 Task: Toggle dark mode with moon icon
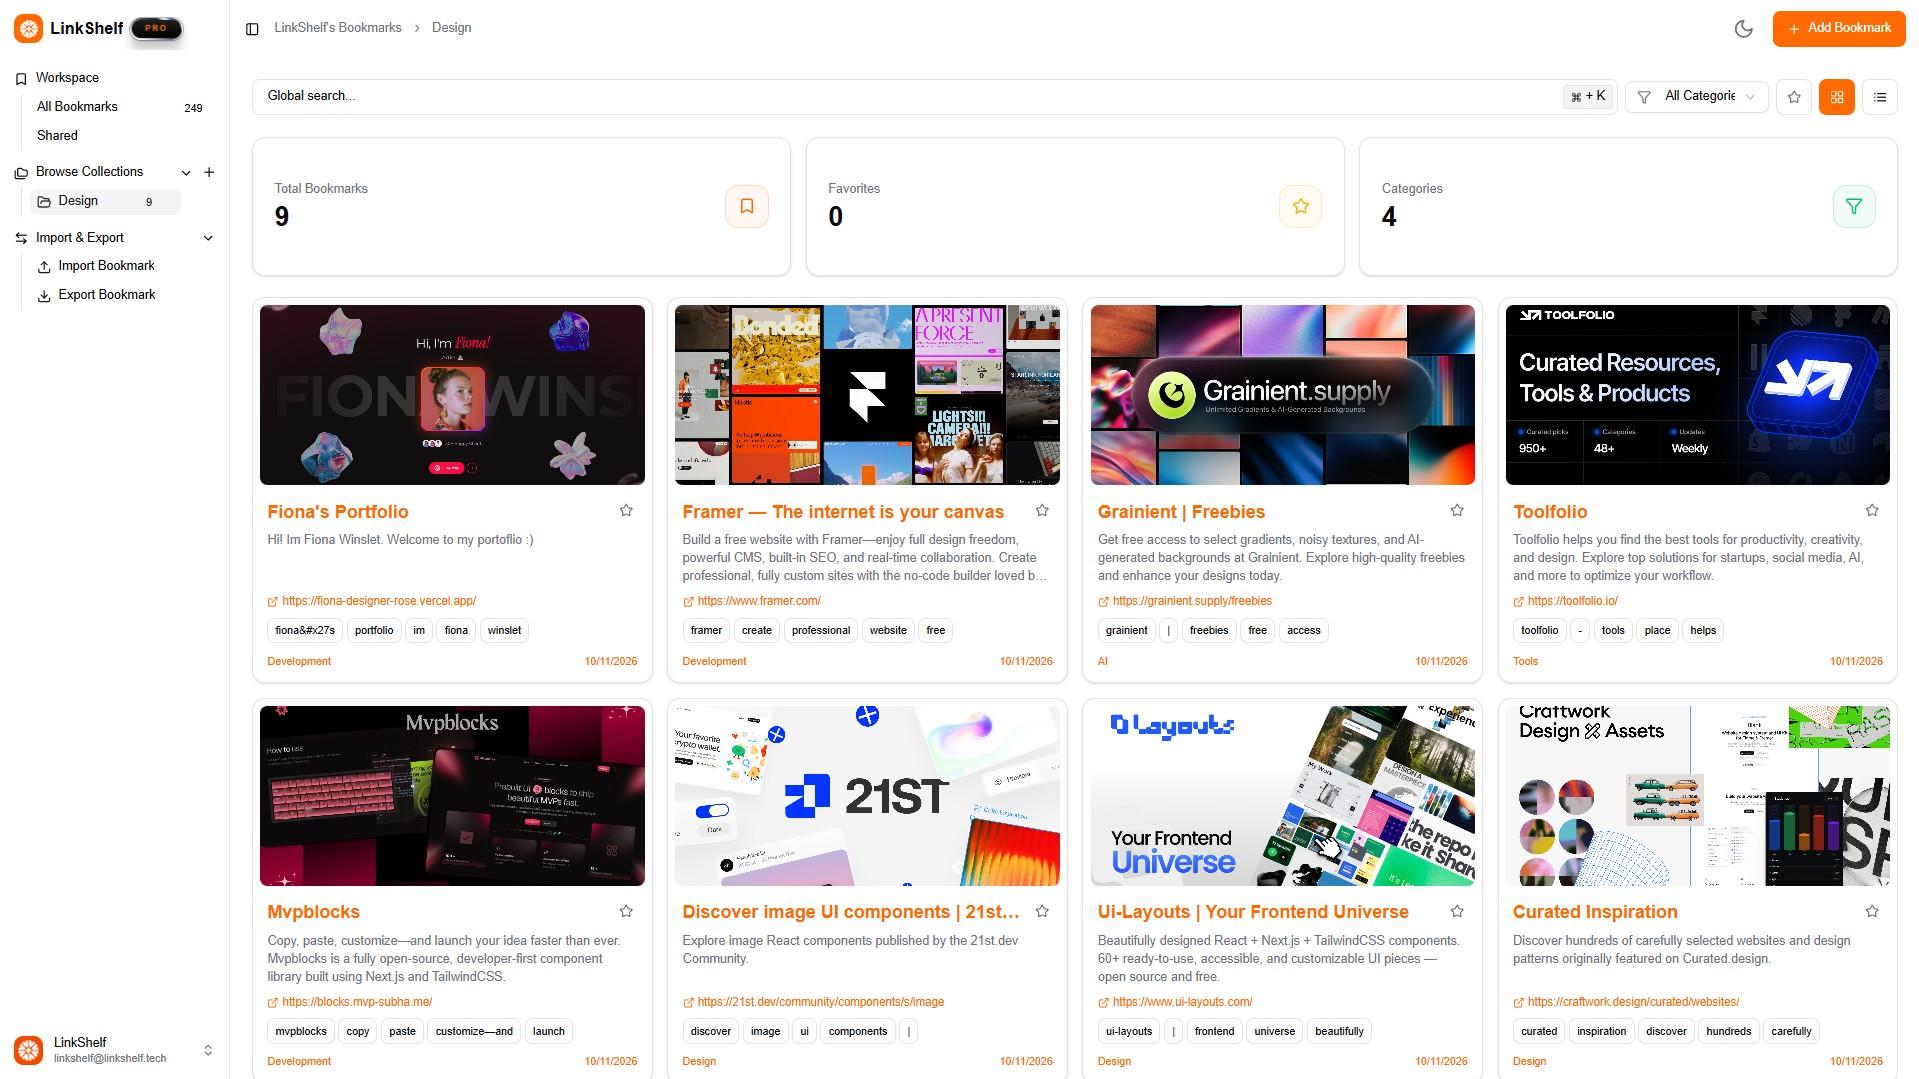pos(1744,28)
